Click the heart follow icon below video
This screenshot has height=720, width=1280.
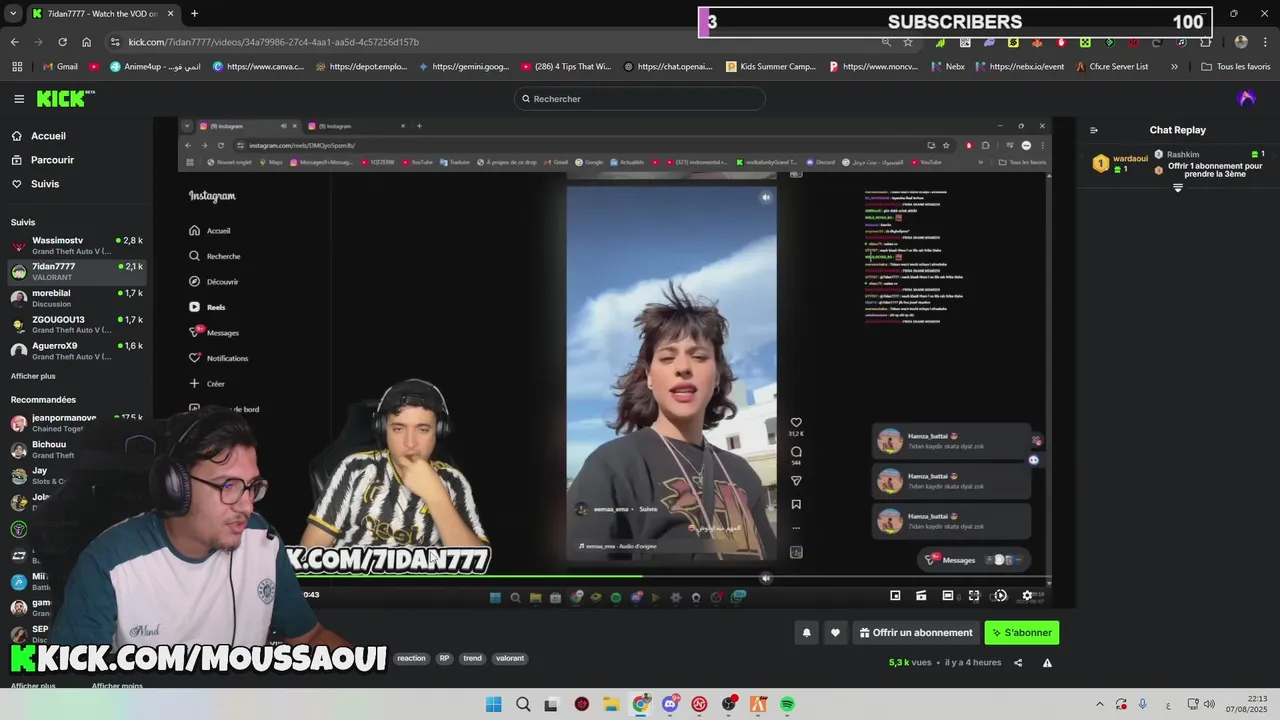coord(835,632)
